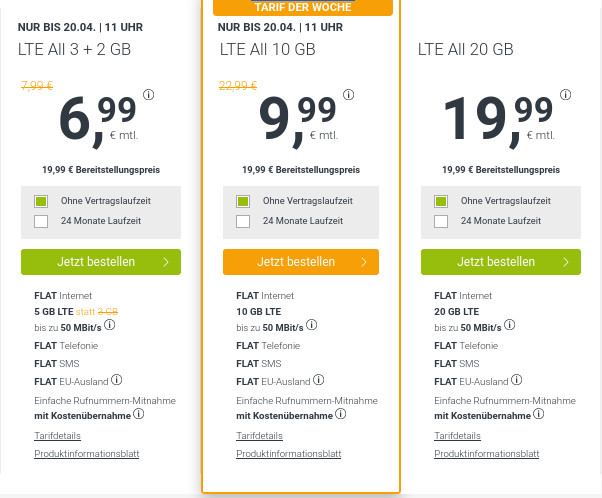Viewport: 602px width, 498px height.
Task: Open EU-Ausland info icon in first tariff
Action: [x=117, y=380]
